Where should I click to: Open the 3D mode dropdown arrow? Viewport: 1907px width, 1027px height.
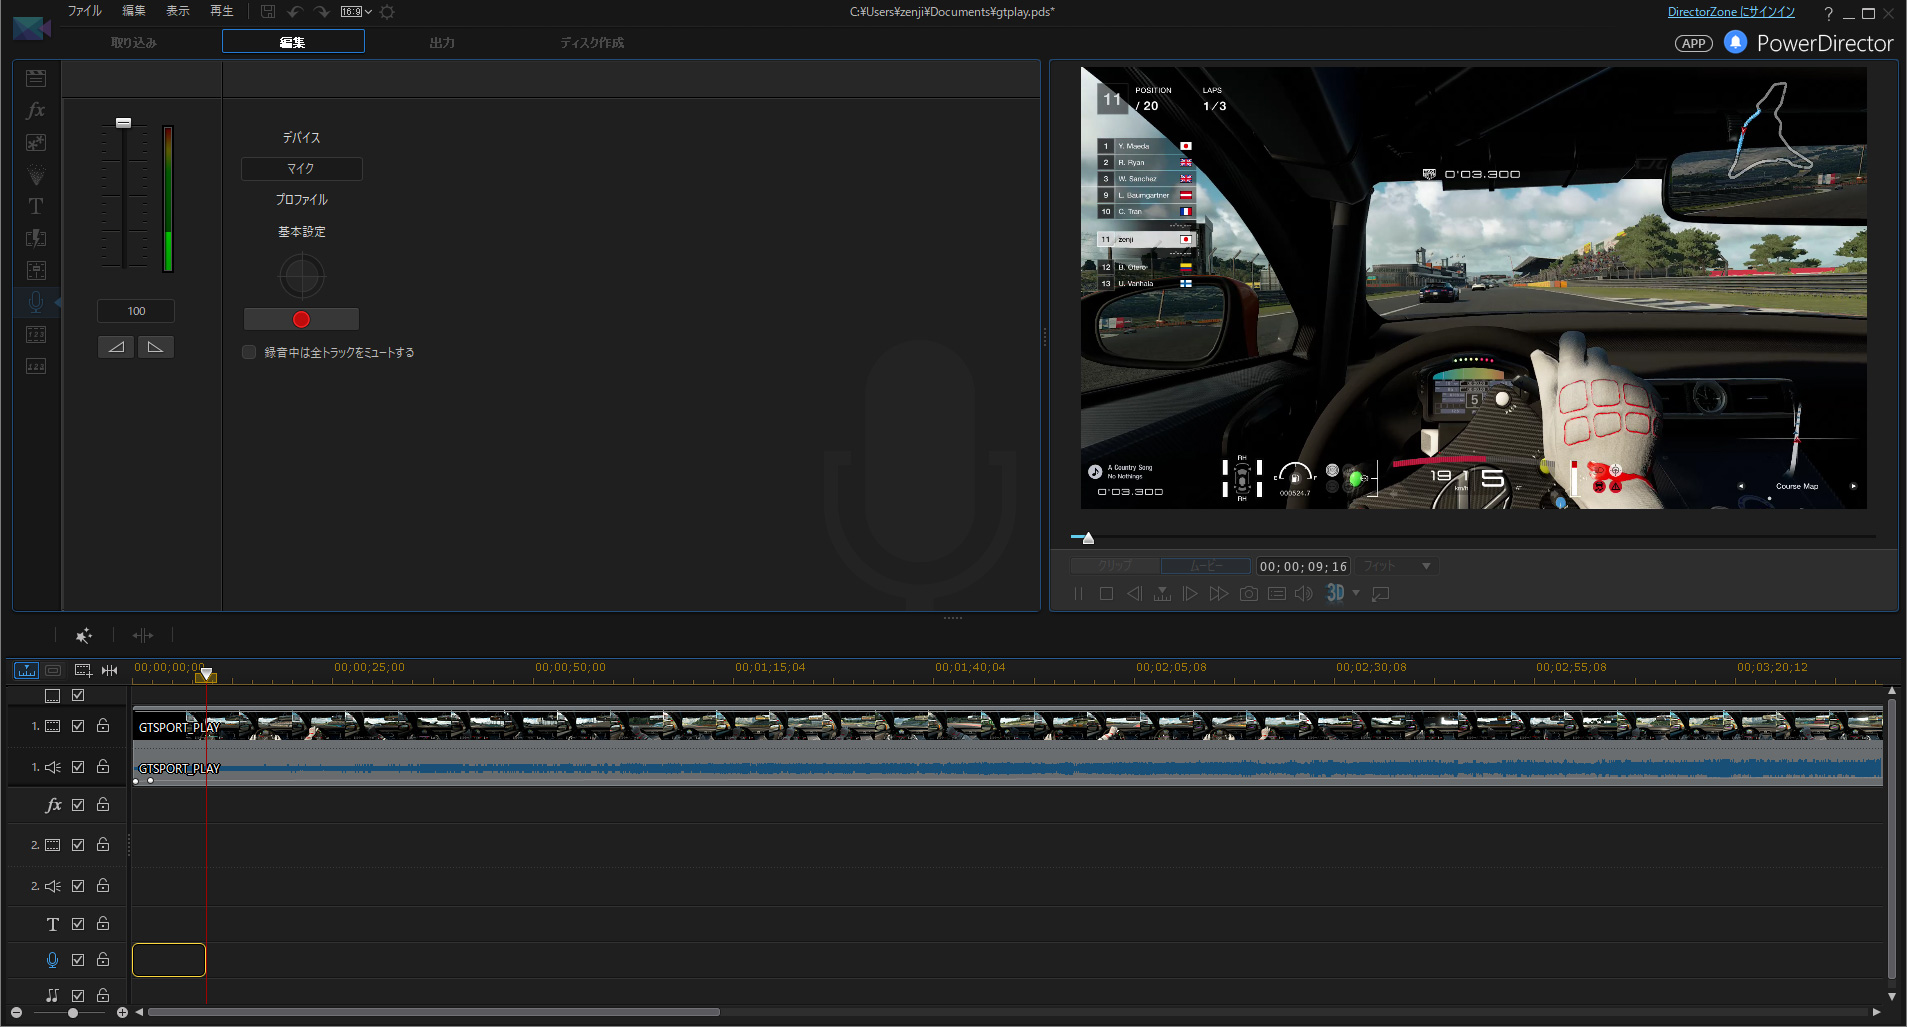[1356, 594]
